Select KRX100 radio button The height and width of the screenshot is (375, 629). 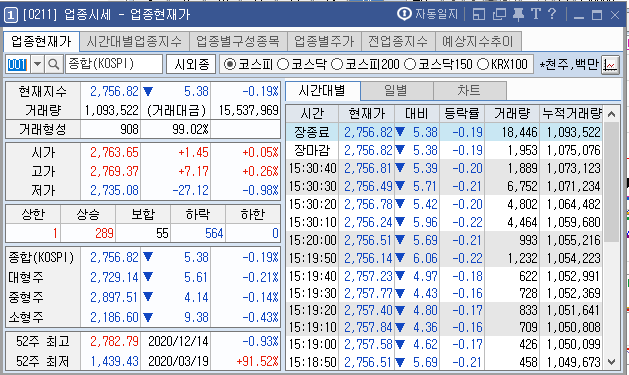coord(483,64)
